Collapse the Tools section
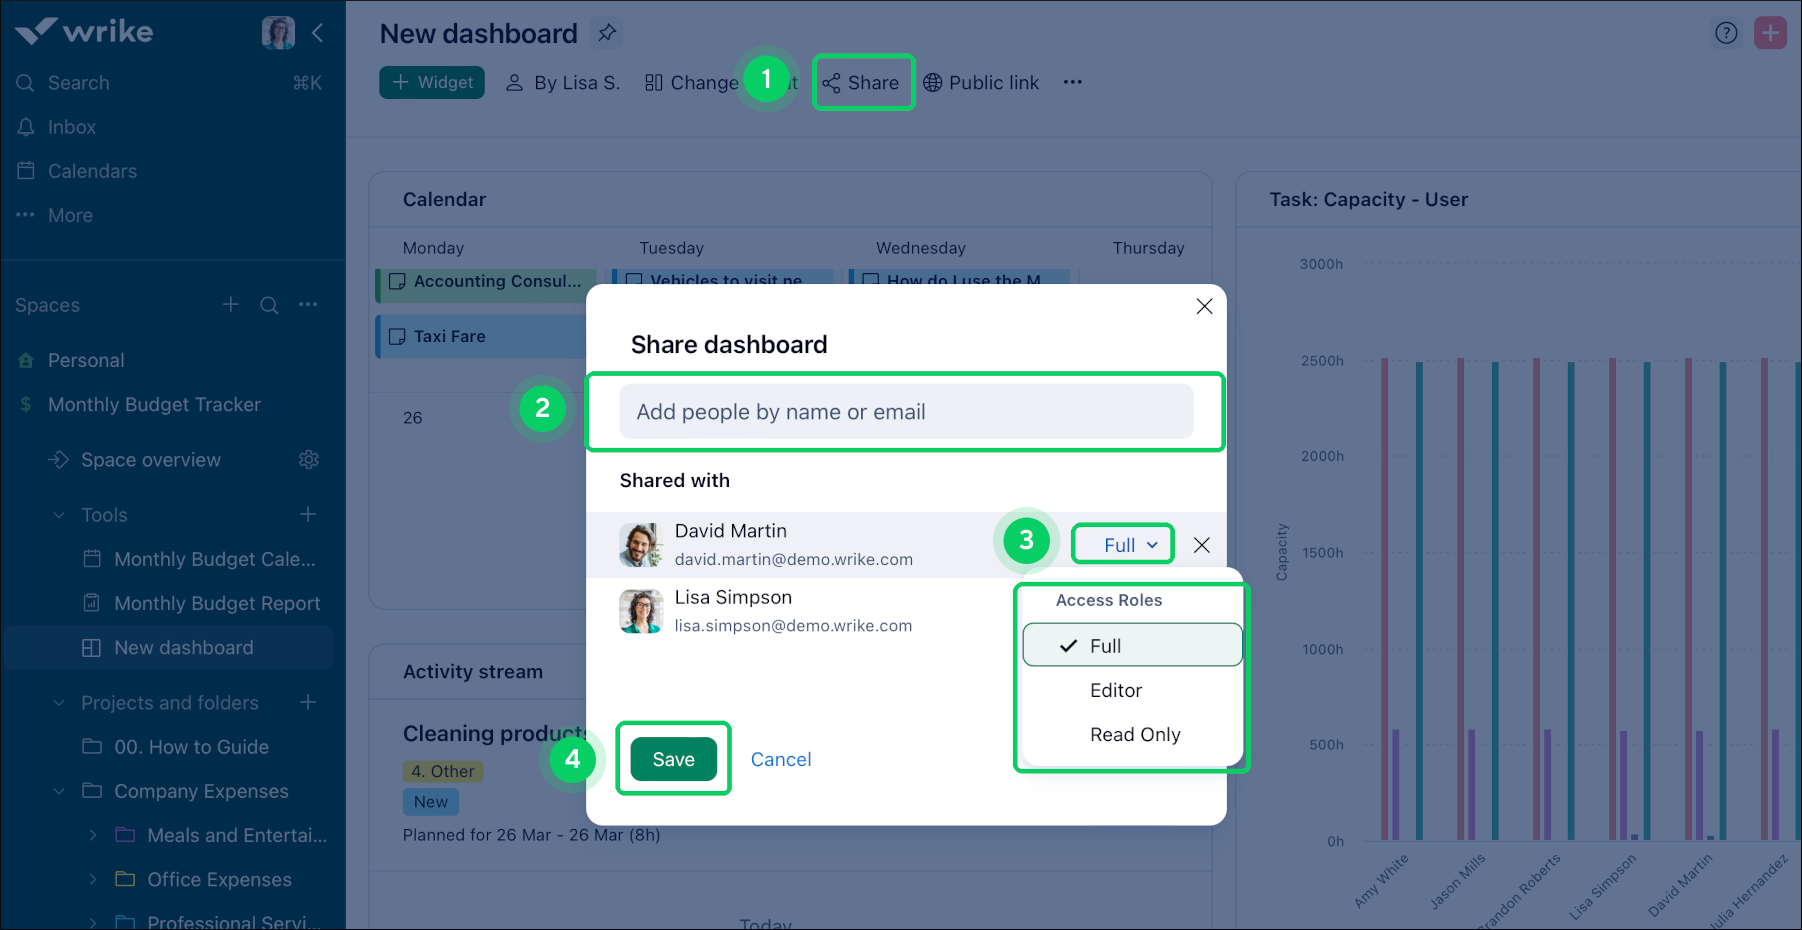The height and width of the screenshot is (930, 1802). point(58,514)
